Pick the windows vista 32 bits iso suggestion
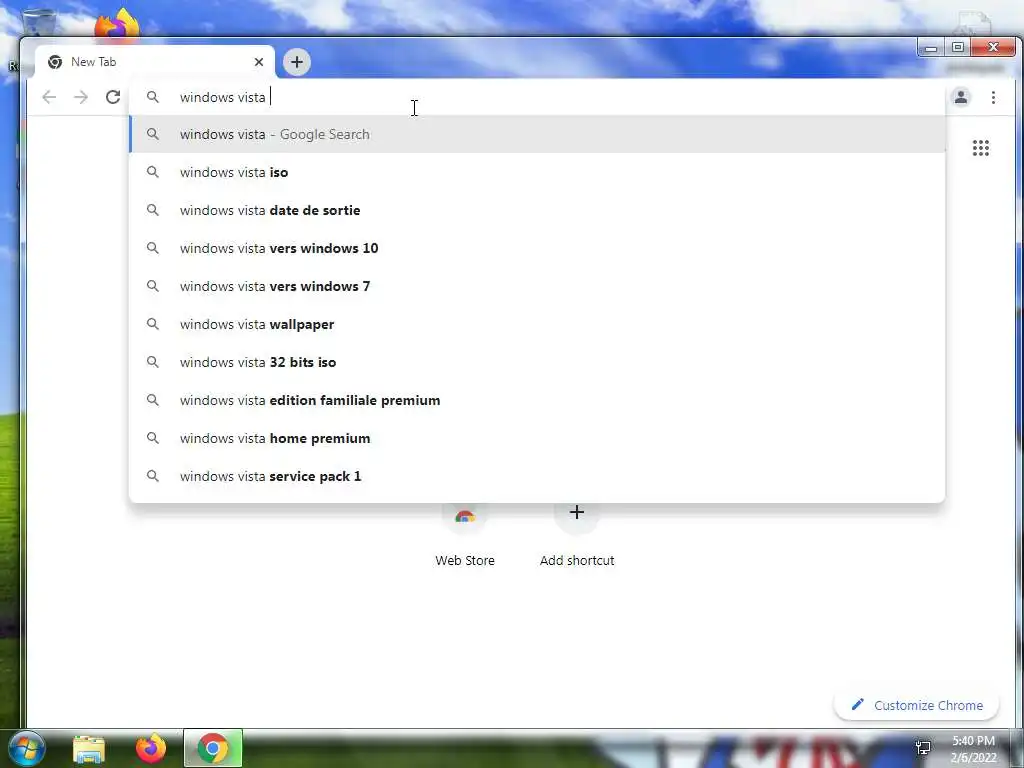 tap(537, 362)
